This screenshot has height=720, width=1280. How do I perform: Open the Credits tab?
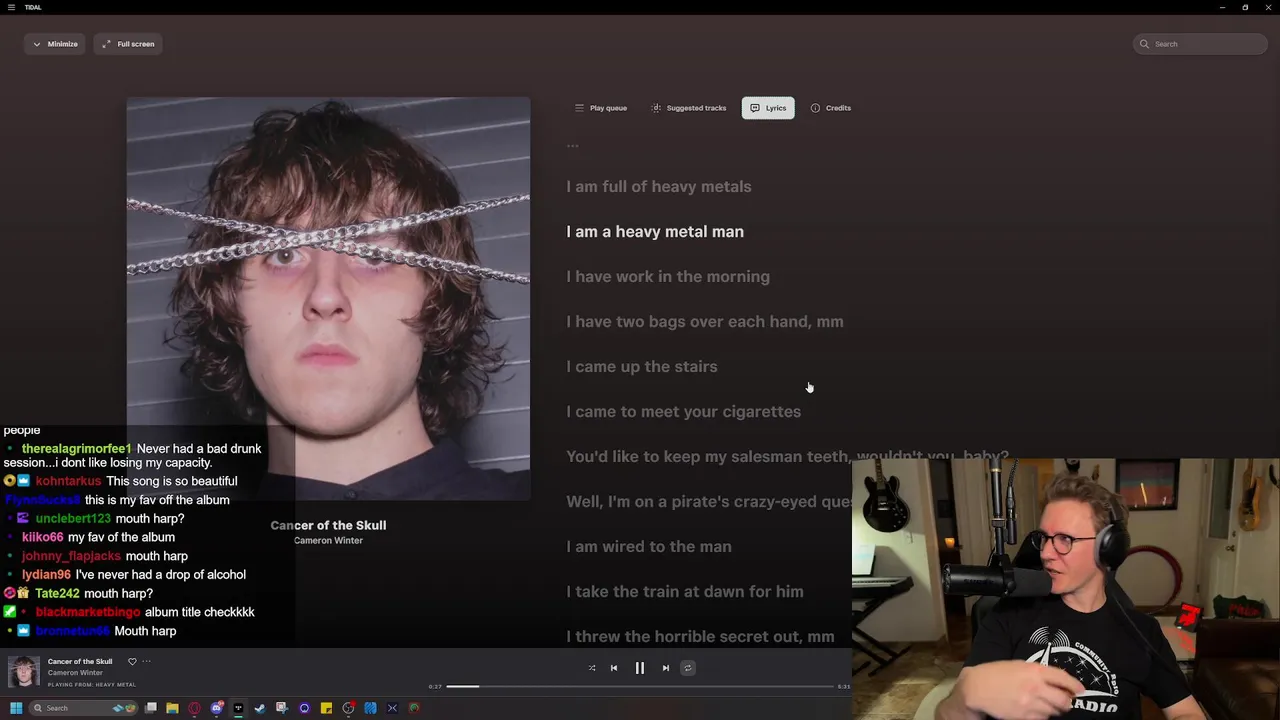coord(831,108)
